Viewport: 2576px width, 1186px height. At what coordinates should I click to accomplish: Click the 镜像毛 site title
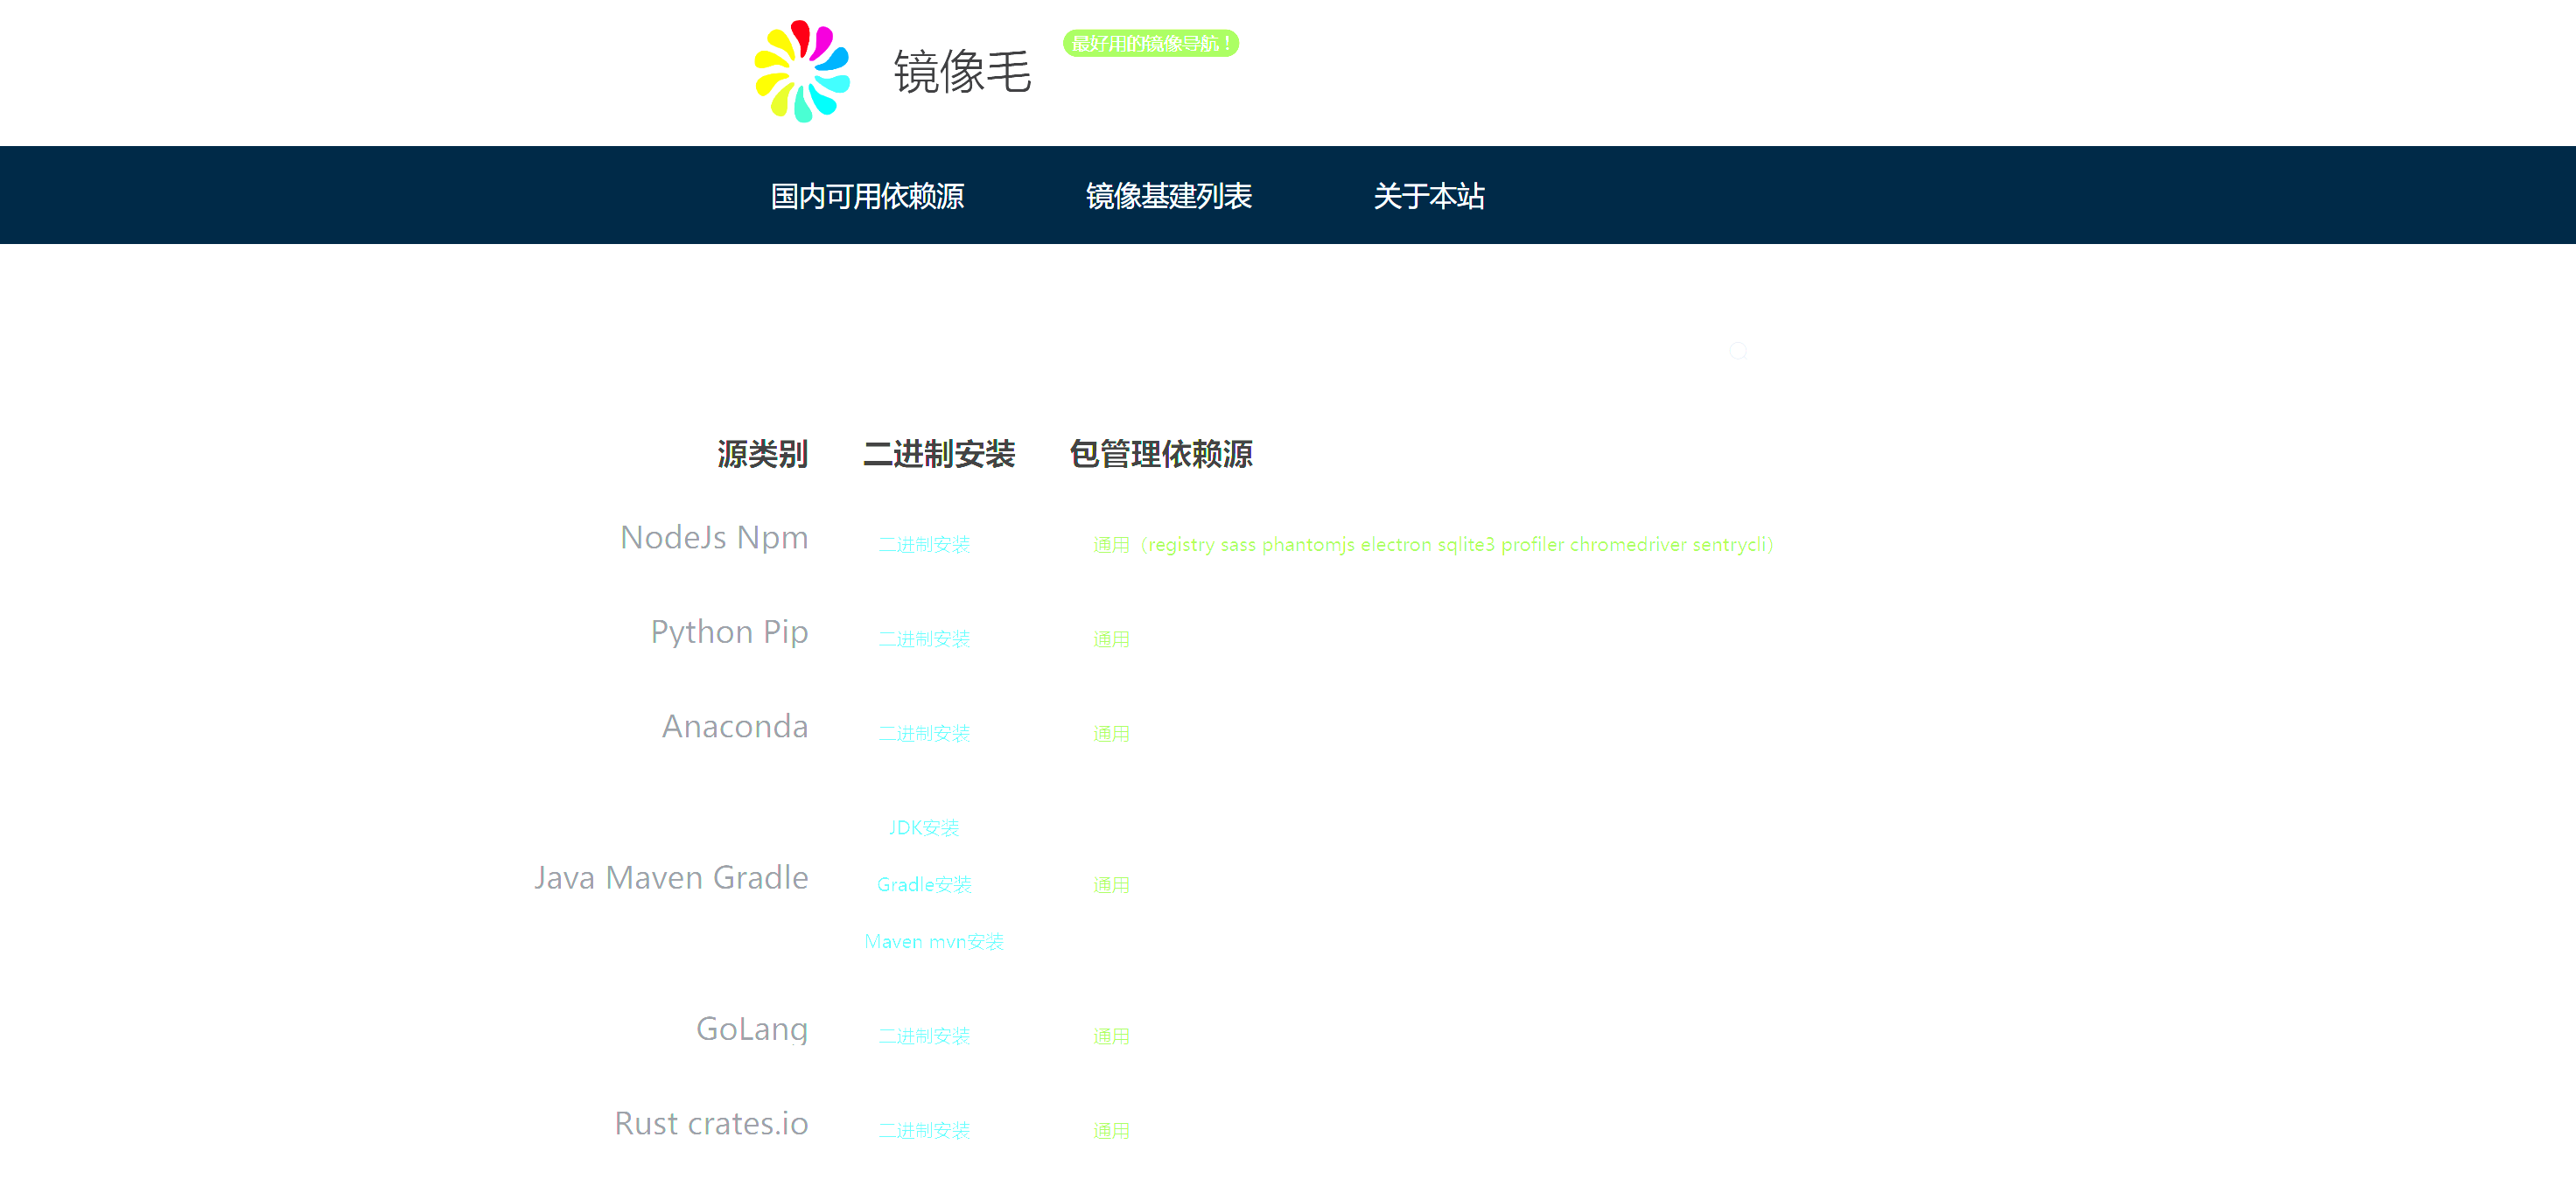pyautogui.click(x=961, y=72)
